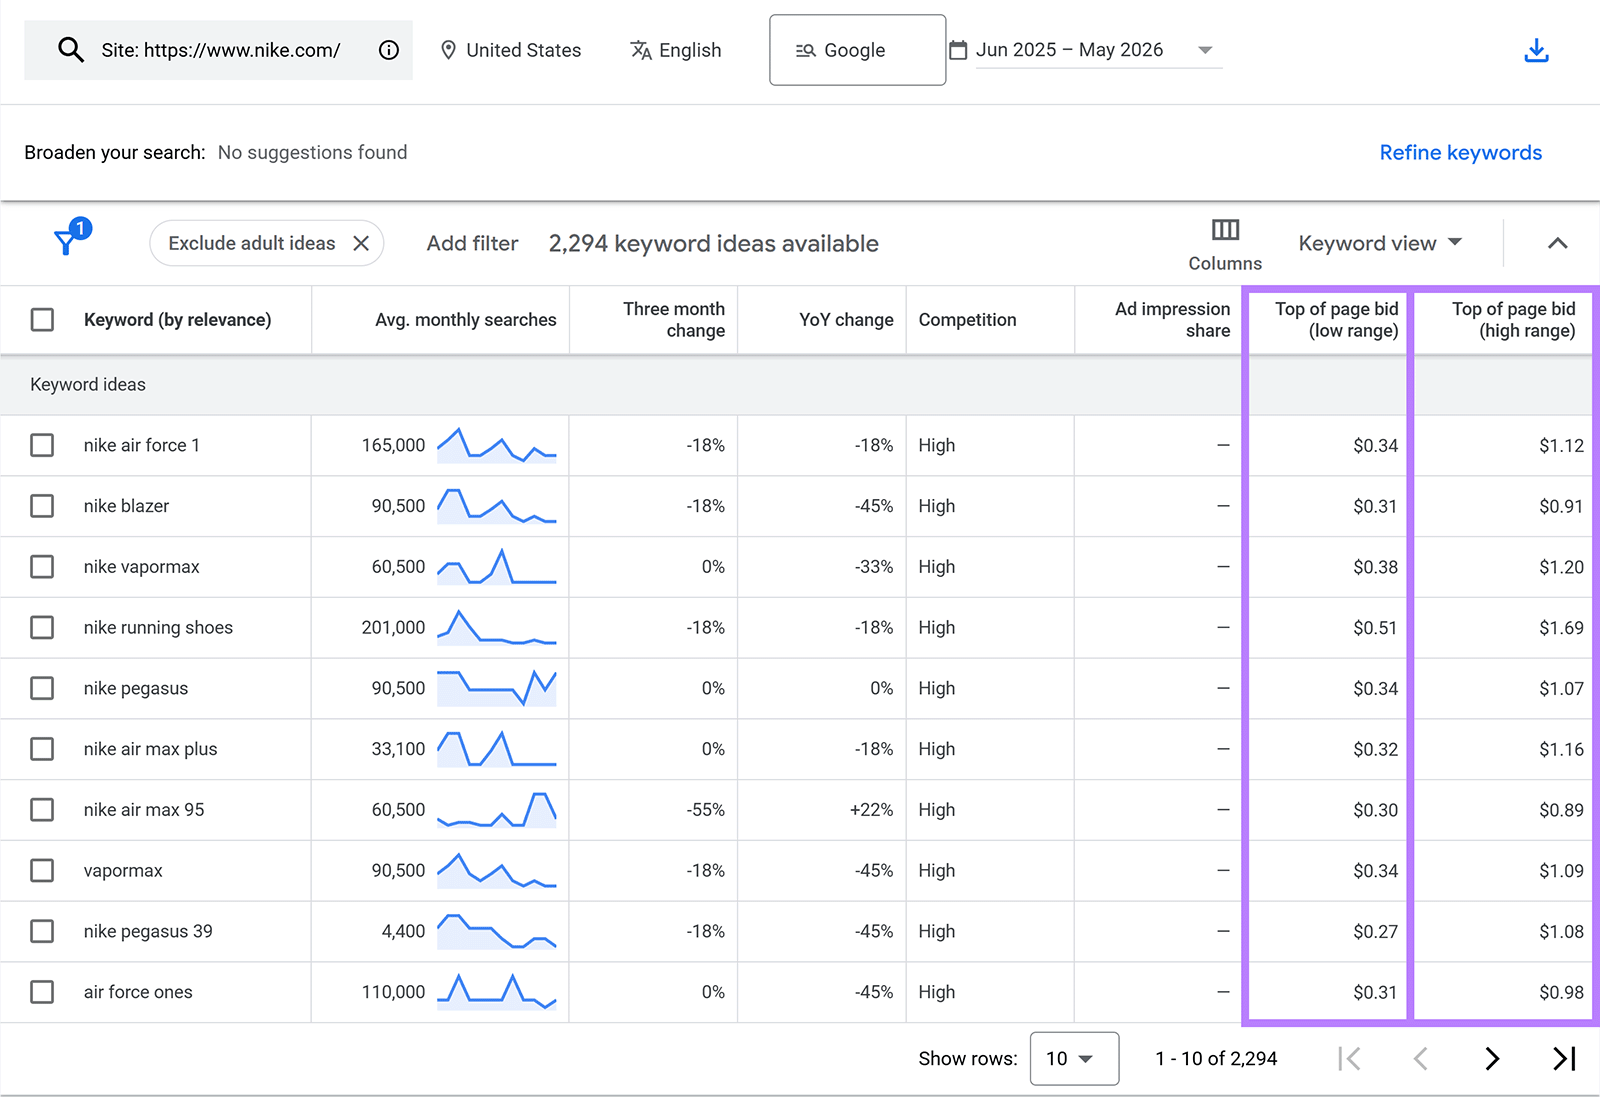Sort by Avg. monthly searches column

(x=465, y=320)
